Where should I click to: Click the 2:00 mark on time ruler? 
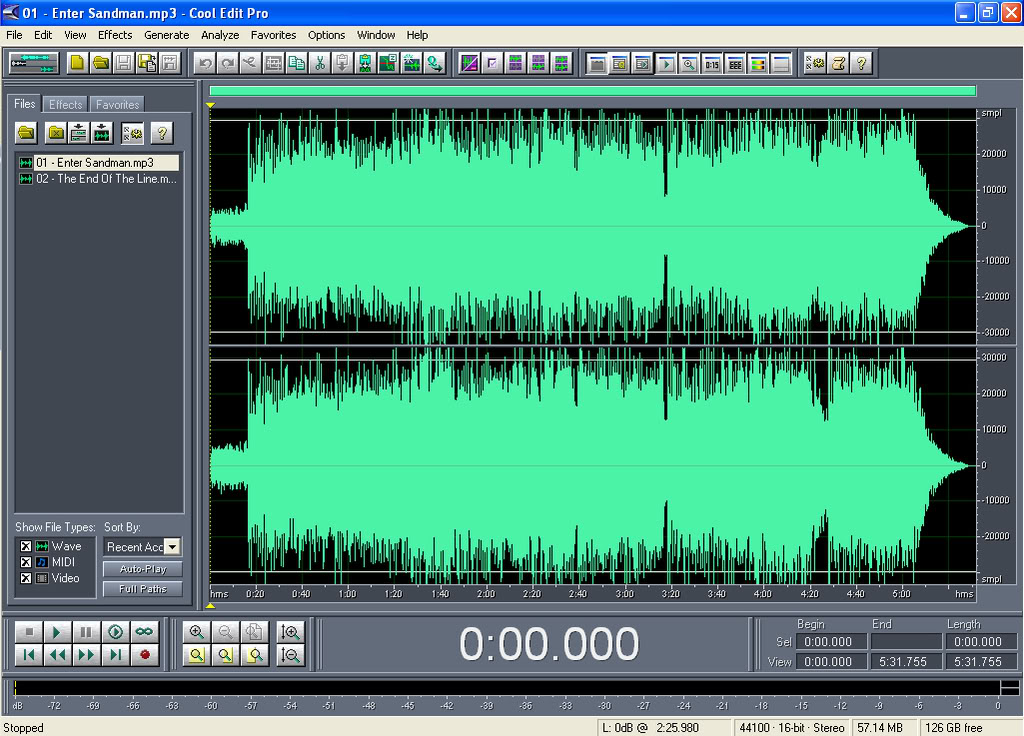(486, 594)
